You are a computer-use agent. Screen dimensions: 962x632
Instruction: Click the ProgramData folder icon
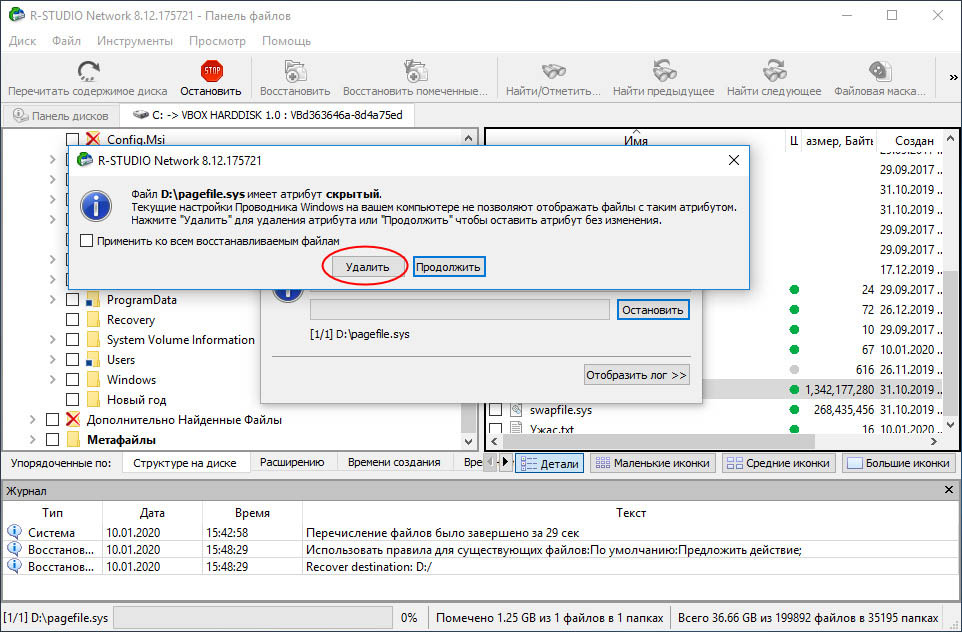(93, 300)
